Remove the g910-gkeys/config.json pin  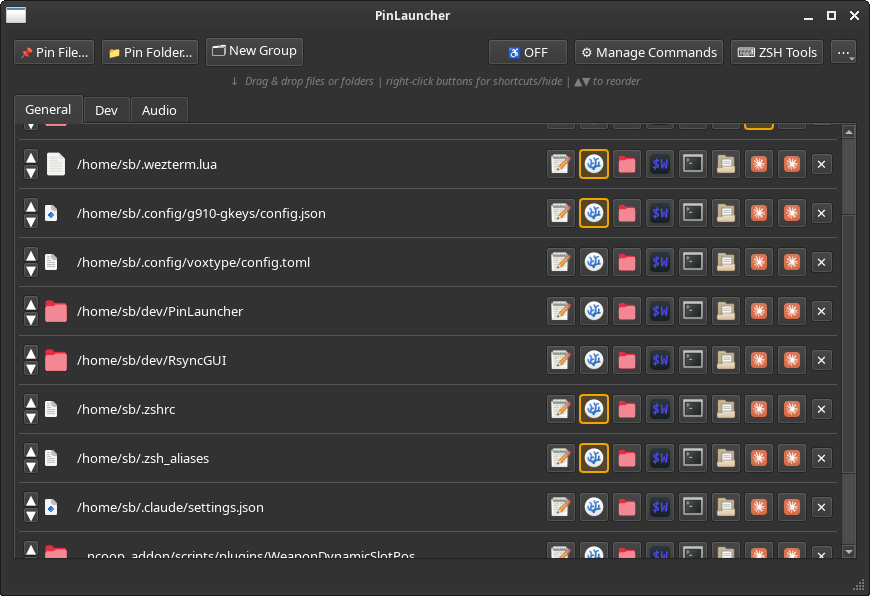click(x=822, y=213)
